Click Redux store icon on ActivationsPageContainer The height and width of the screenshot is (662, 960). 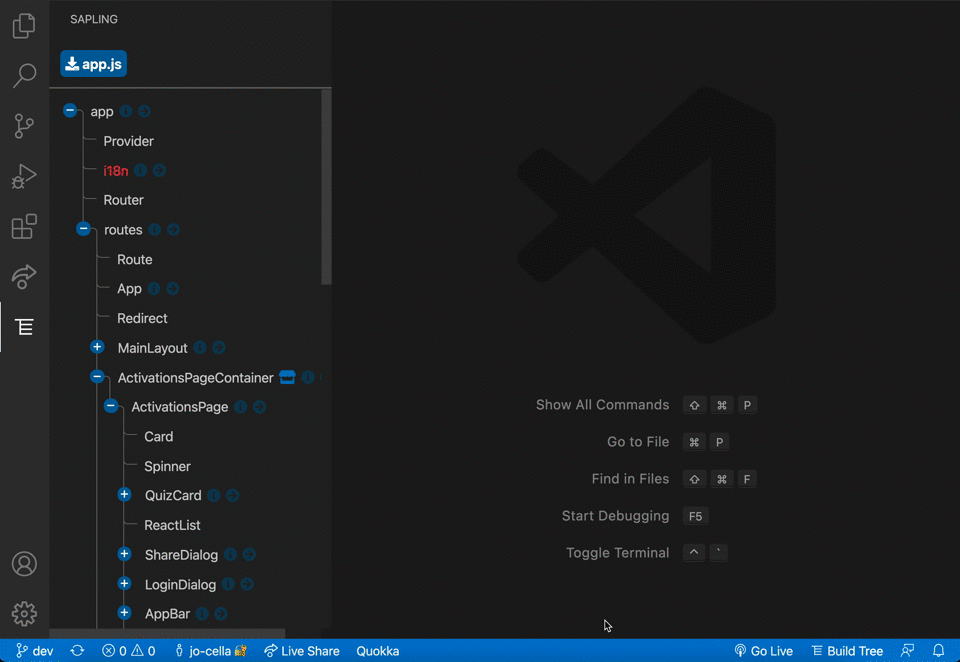287,377
